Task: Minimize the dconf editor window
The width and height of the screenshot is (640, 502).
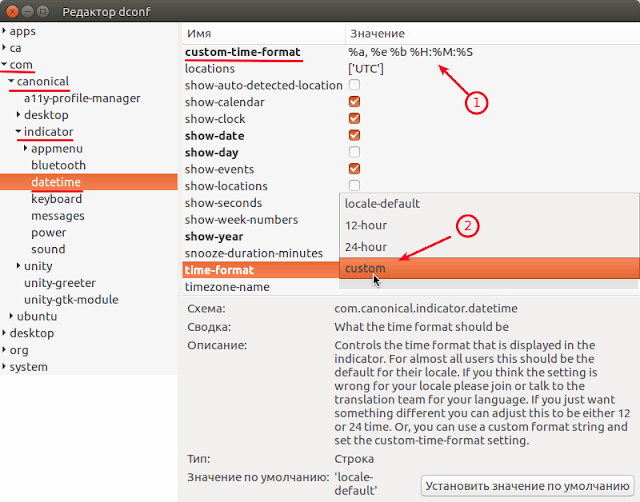Action: (x=27, y=11)
